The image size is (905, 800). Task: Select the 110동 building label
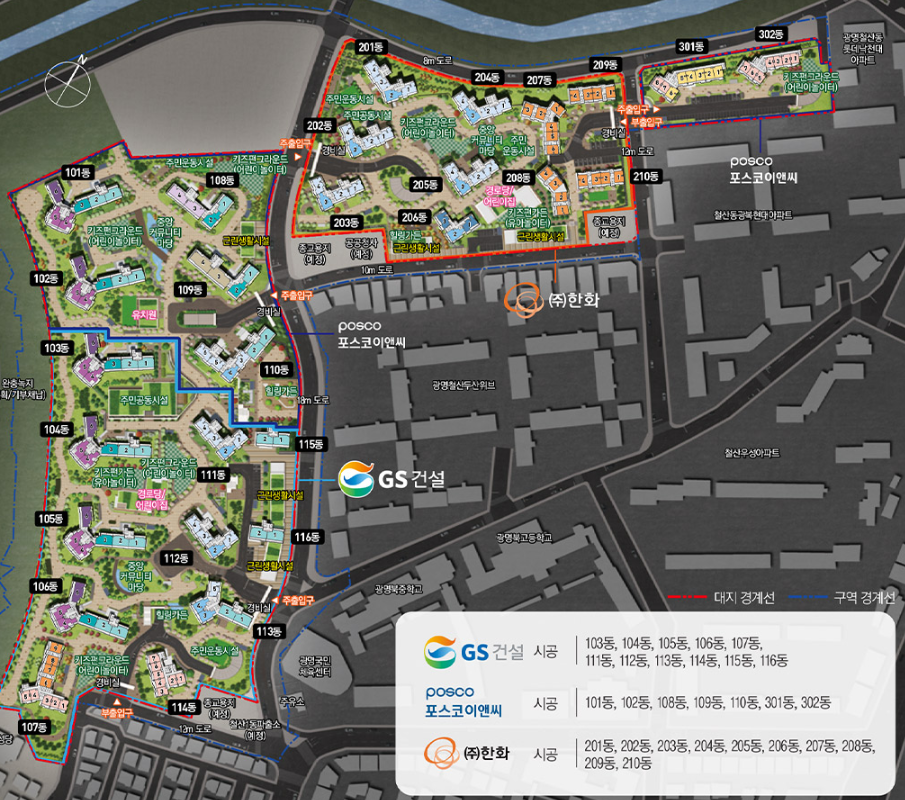coord(276,369)
